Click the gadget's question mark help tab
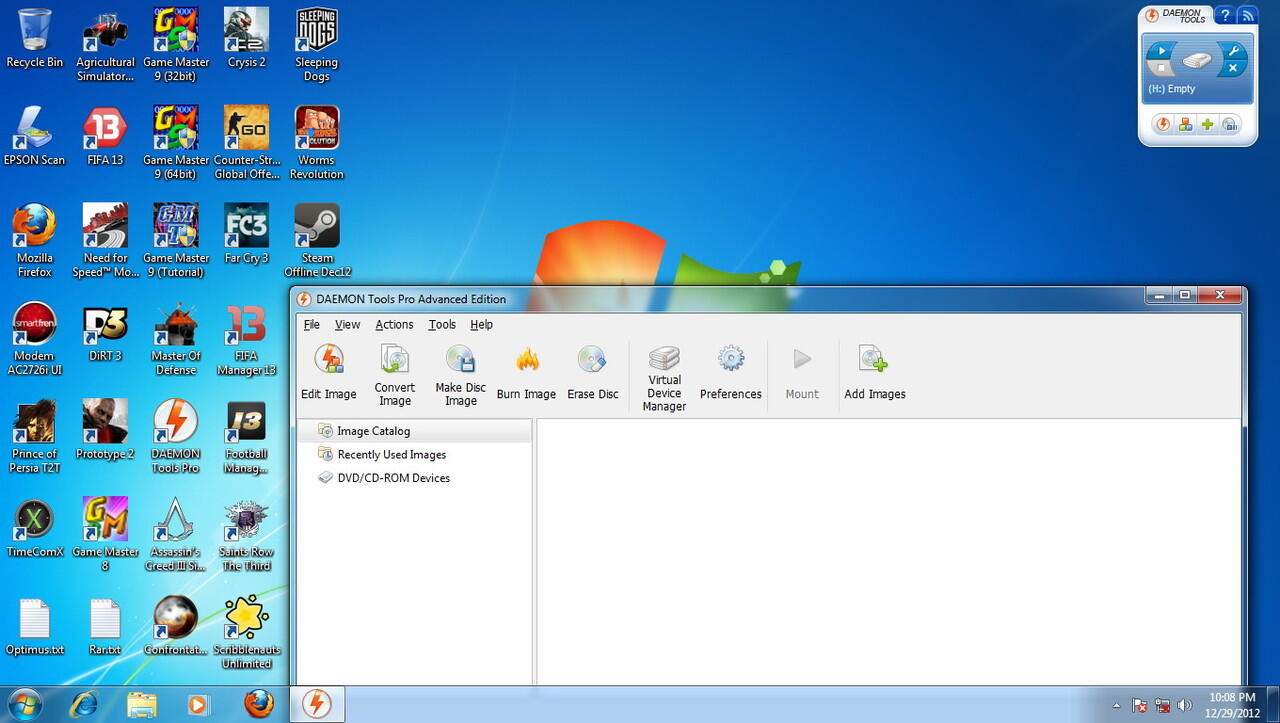The image size is (1280, 723). tap(1224, 15)
